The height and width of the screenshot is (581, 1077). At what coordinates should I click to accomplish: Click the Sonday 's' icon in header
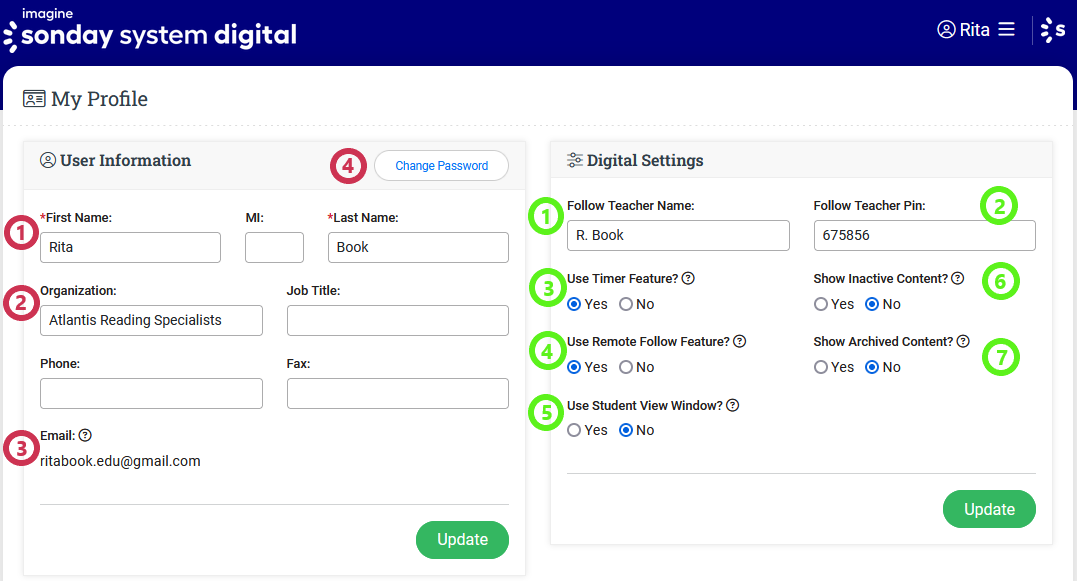pyautogui.click(x=1053, y=31)
